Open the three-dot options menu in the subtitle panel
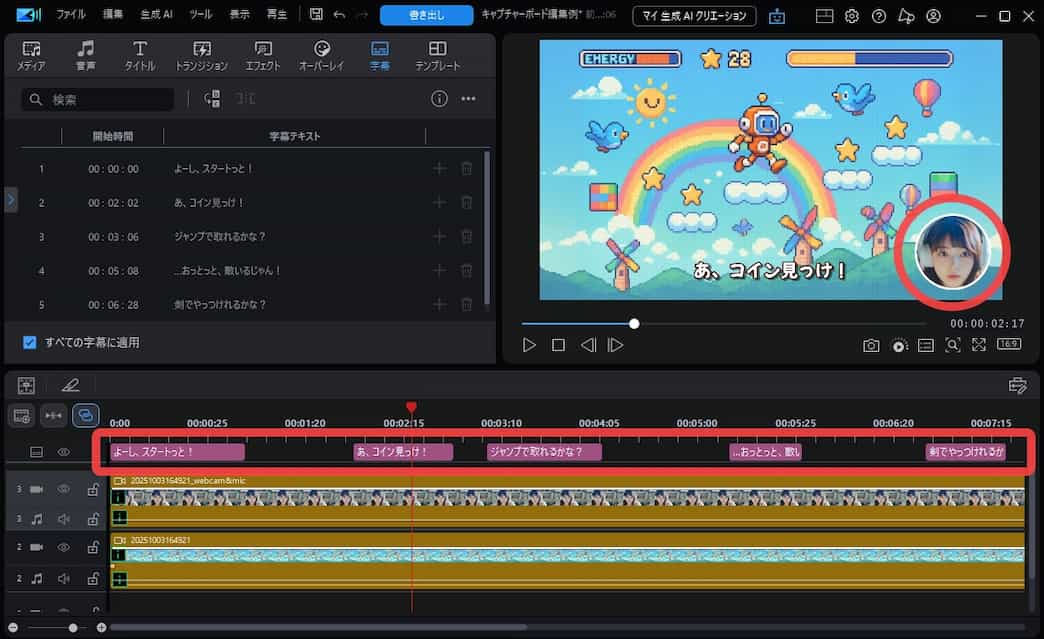This screenshot has height=639, width=1044. coord(466,98)
